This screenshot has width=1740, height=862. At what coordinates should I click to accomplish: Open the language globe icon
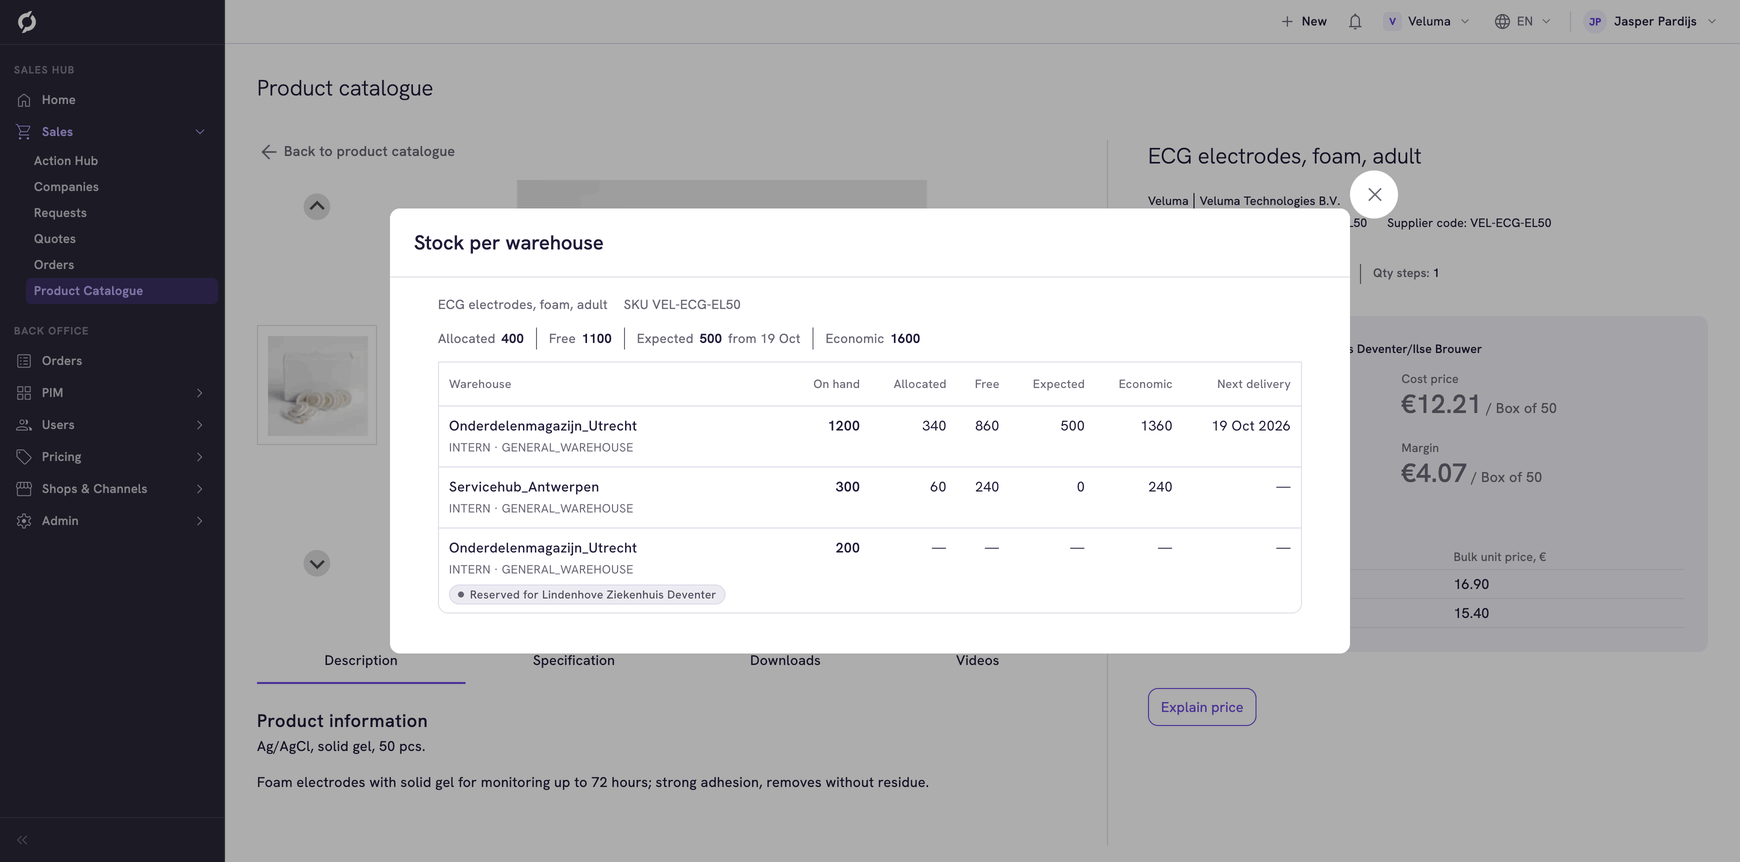point(1502,21)
